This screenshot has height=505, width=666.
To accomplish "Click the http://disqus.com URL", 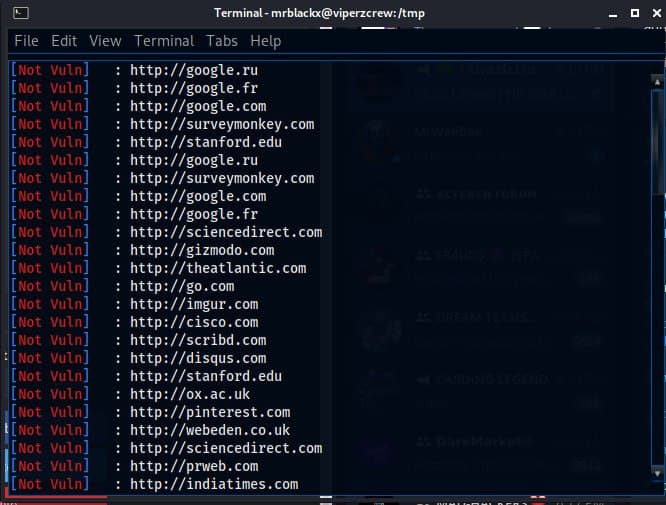I will point(197,358).
